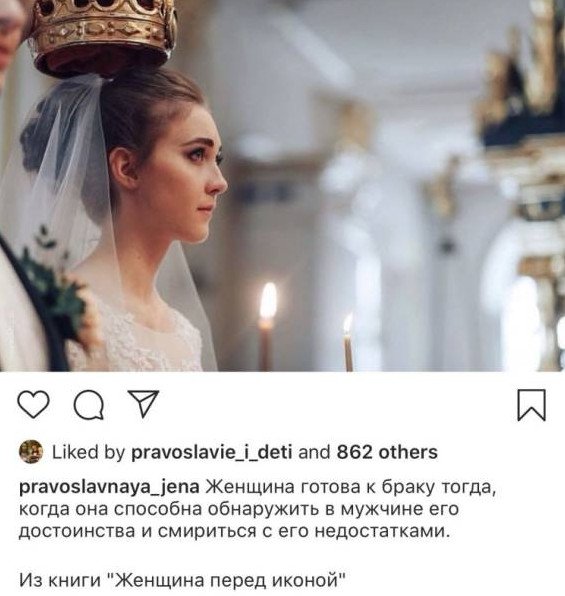Click the 'Liked by' text
Viewport: 565px width, 596px height.
point(88,452)
